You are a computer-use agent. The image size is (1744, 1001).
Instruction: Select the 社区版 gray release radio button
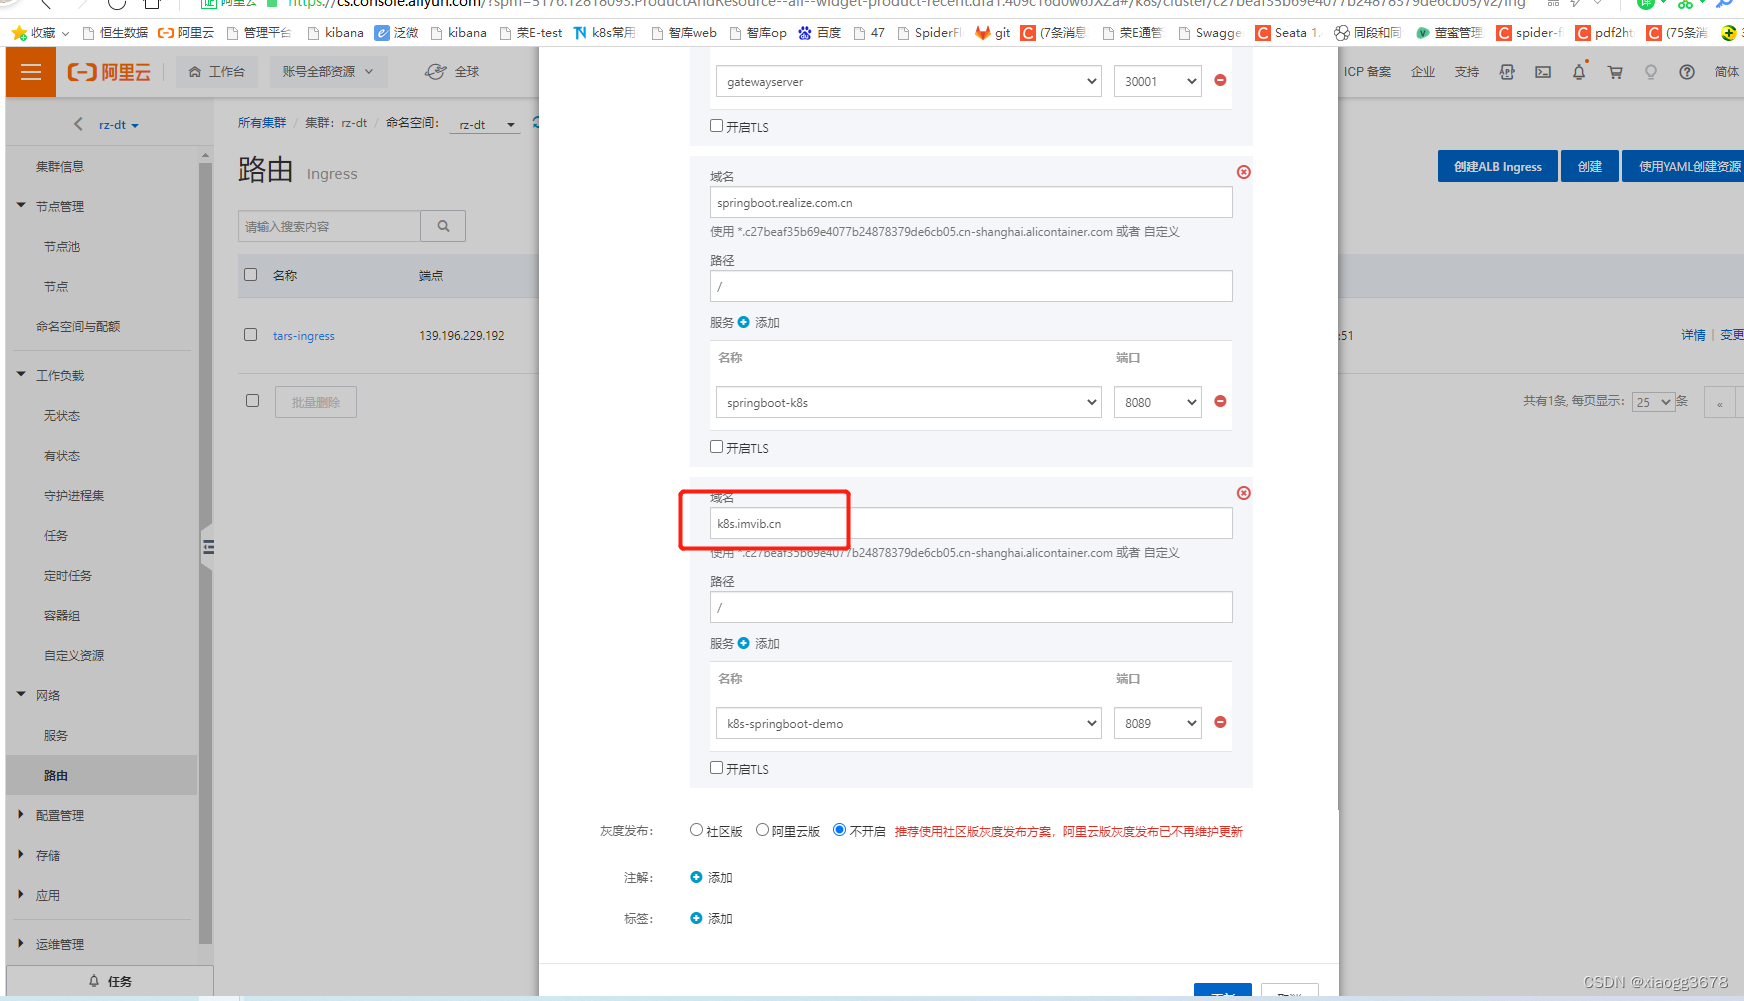pos(696,829)
